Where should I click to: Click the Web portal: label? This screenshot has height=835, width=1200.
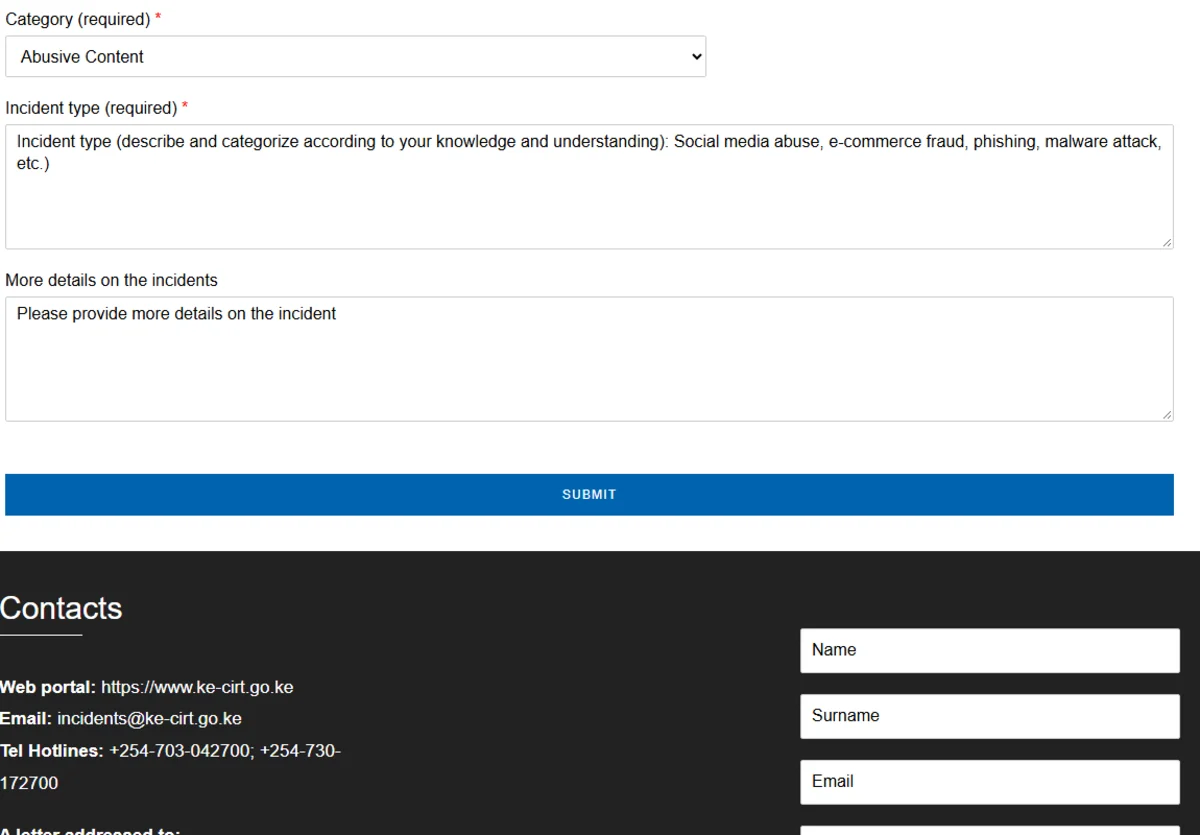48,688
